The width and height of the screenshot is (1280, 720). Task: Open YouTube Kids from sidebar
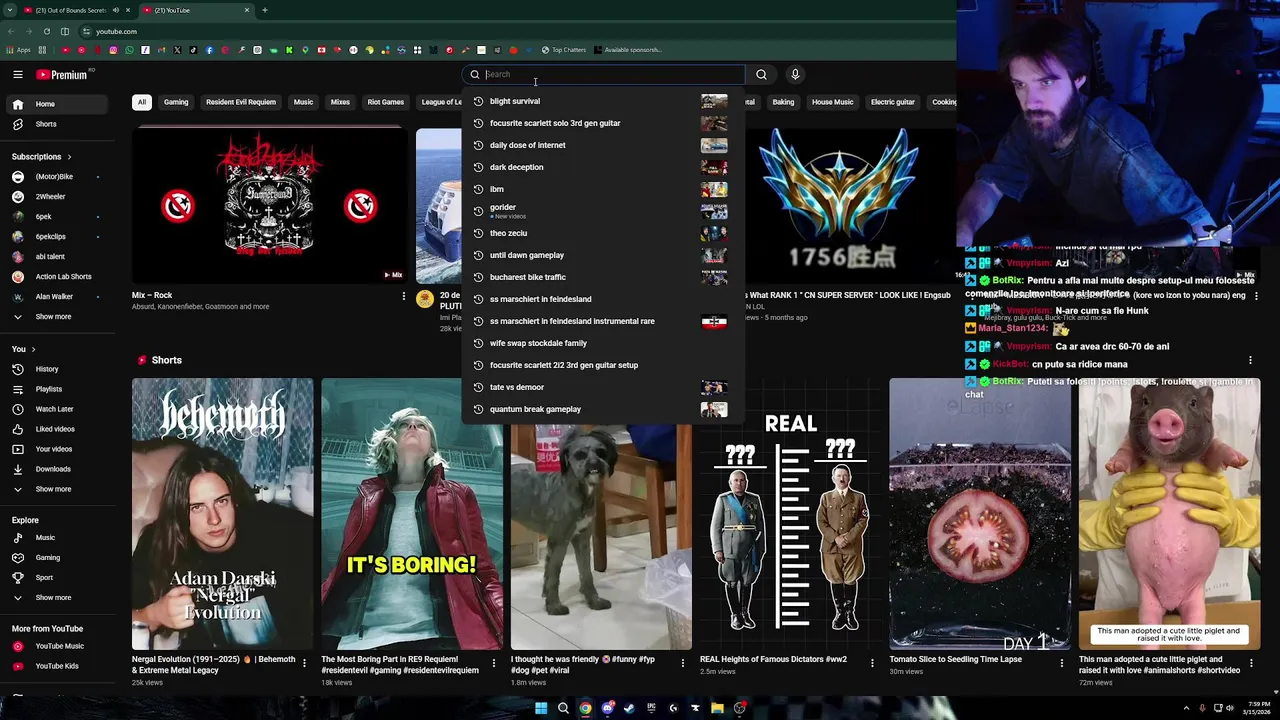coord(58,666)
